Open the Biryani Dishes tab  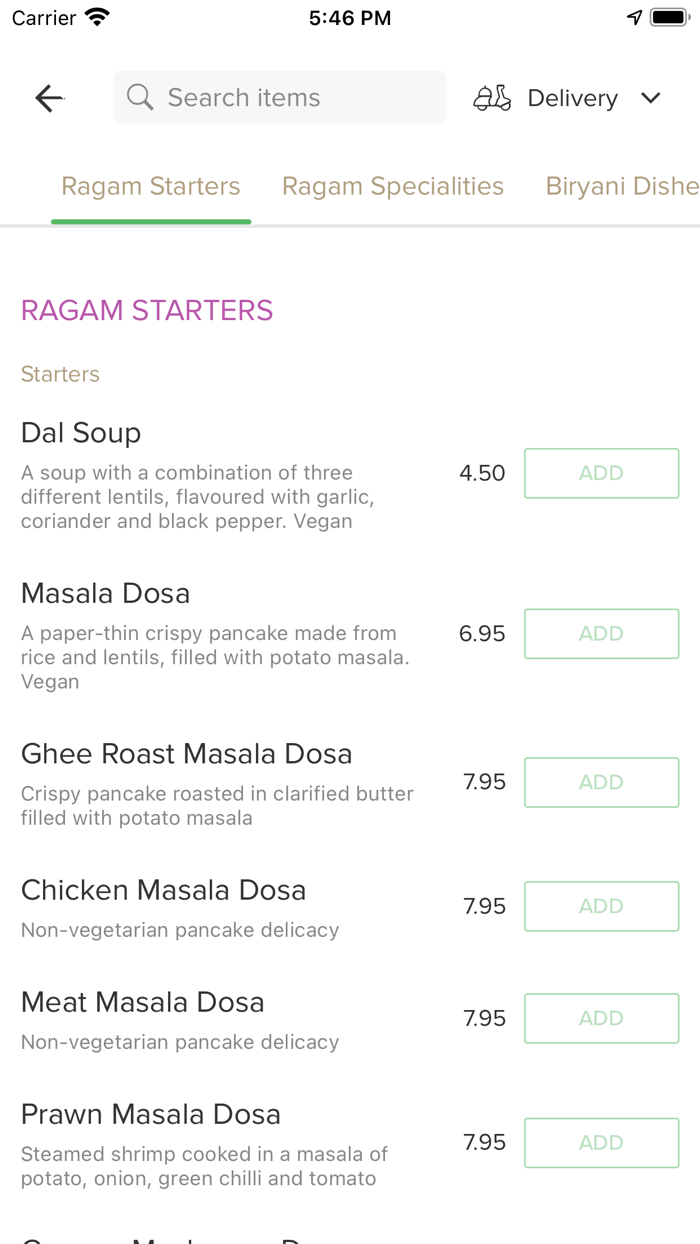[x=621, y=186]
